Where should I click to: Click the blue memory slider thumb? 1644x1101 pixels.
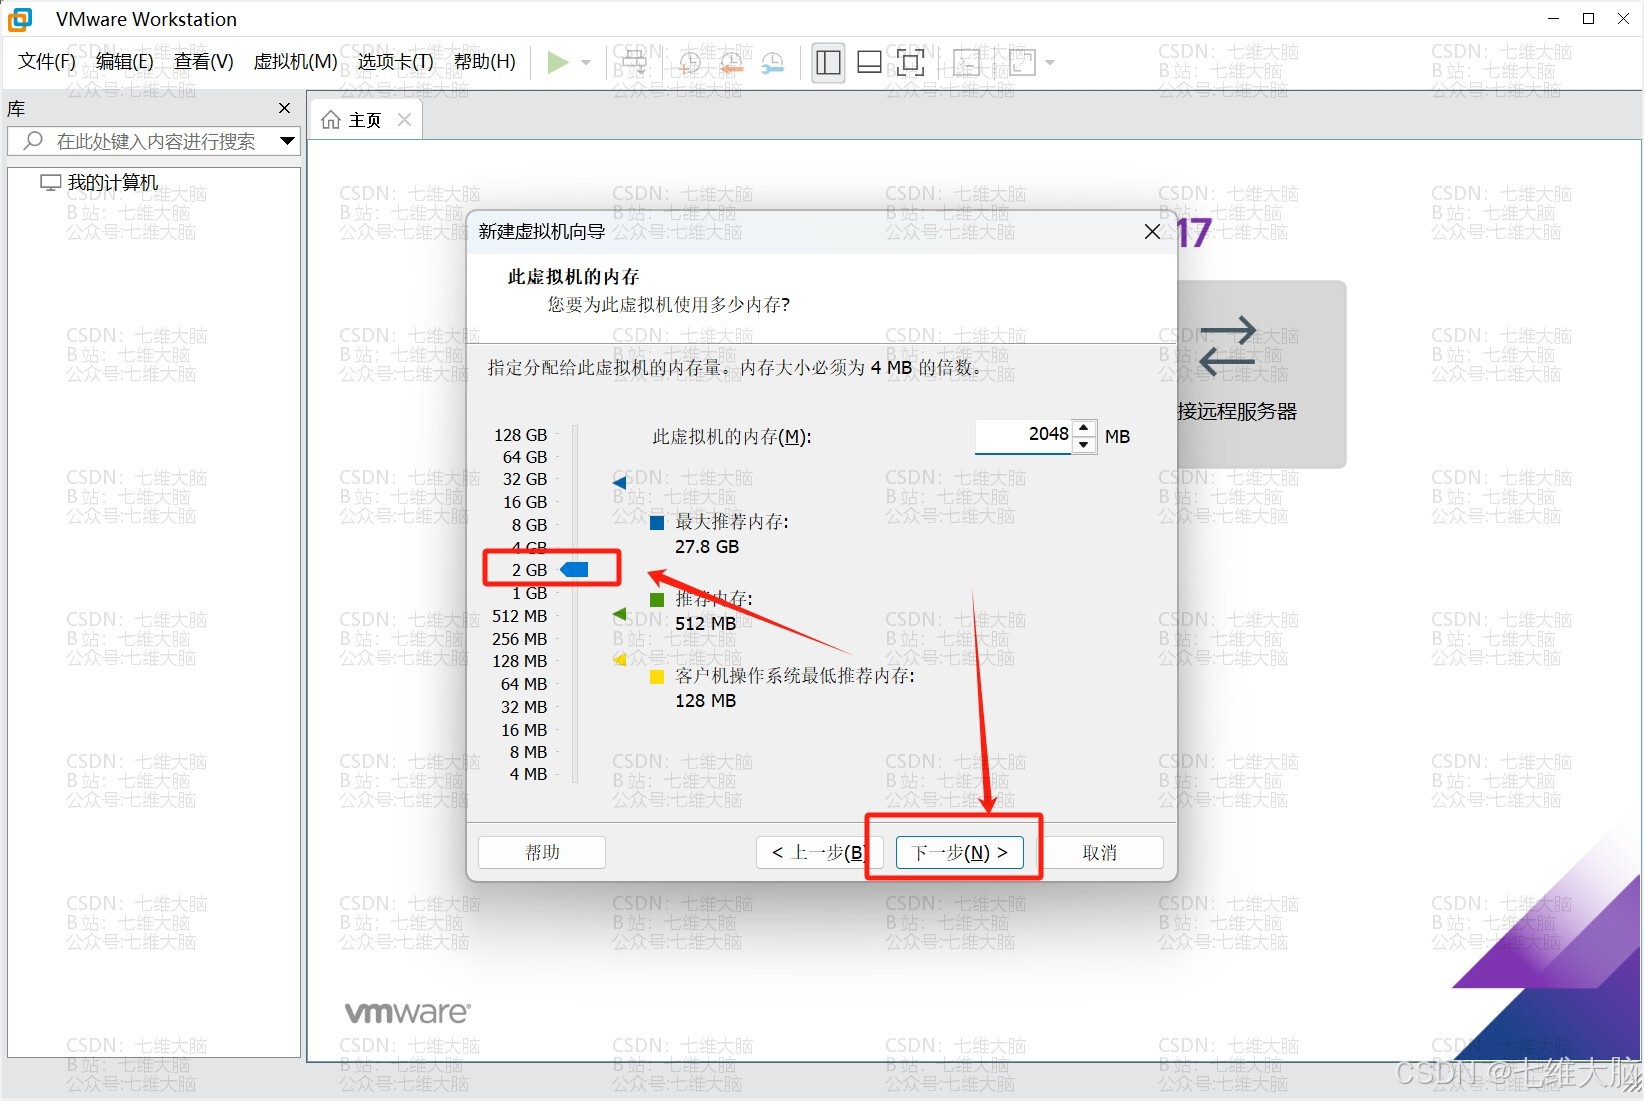pyautogui.click(x=575, y=570)
